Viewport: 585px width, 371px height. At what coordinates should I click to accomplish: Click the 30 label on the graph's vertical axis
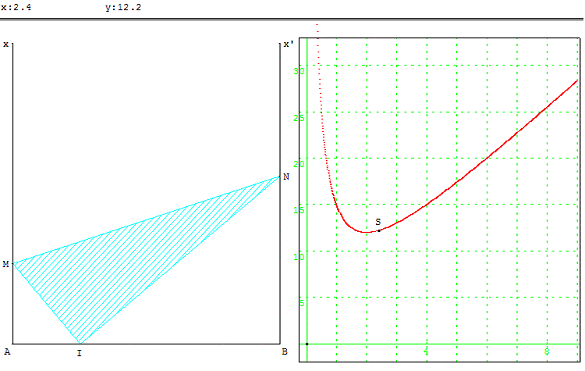[298, 71]
